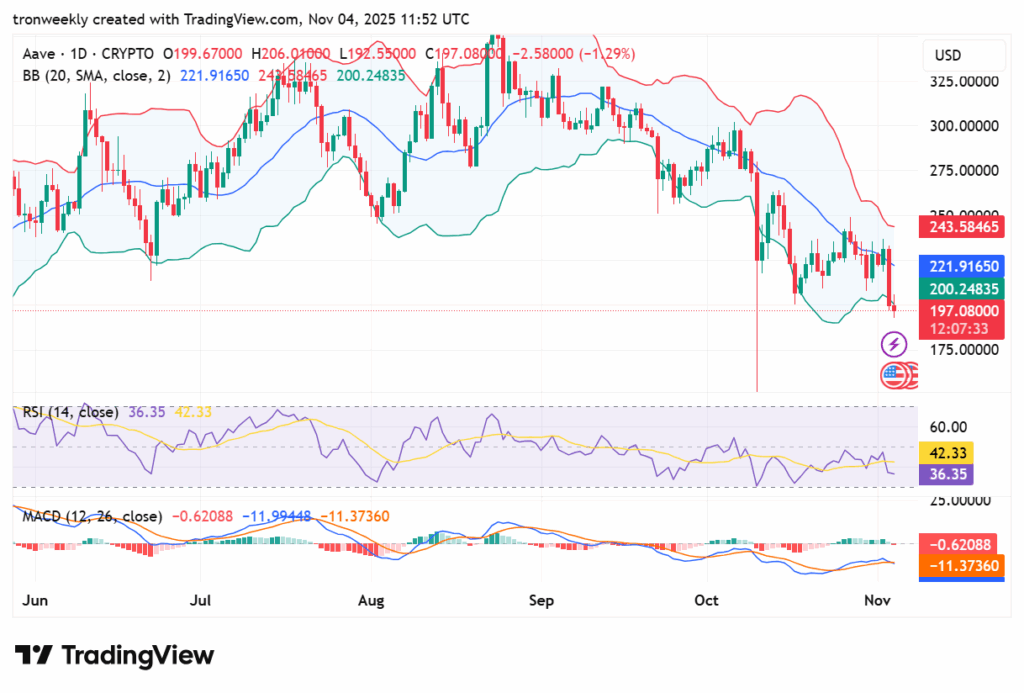
Task: Click the red -0.62088 MACD histogram label
Action: click(x=961, y=545)
